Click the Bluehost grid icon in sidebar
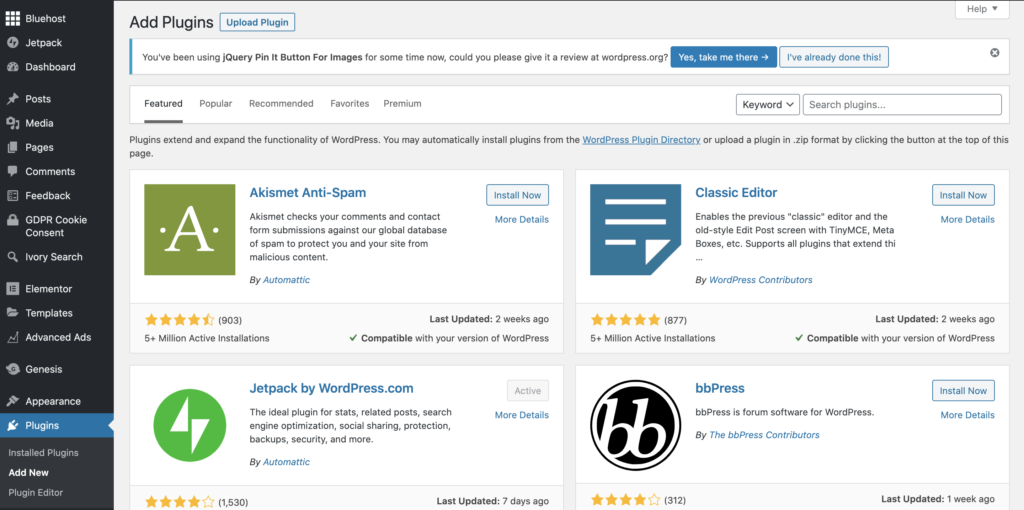Image resolution: width=1024 pixels, height=510 pixels. pos(12,19)
